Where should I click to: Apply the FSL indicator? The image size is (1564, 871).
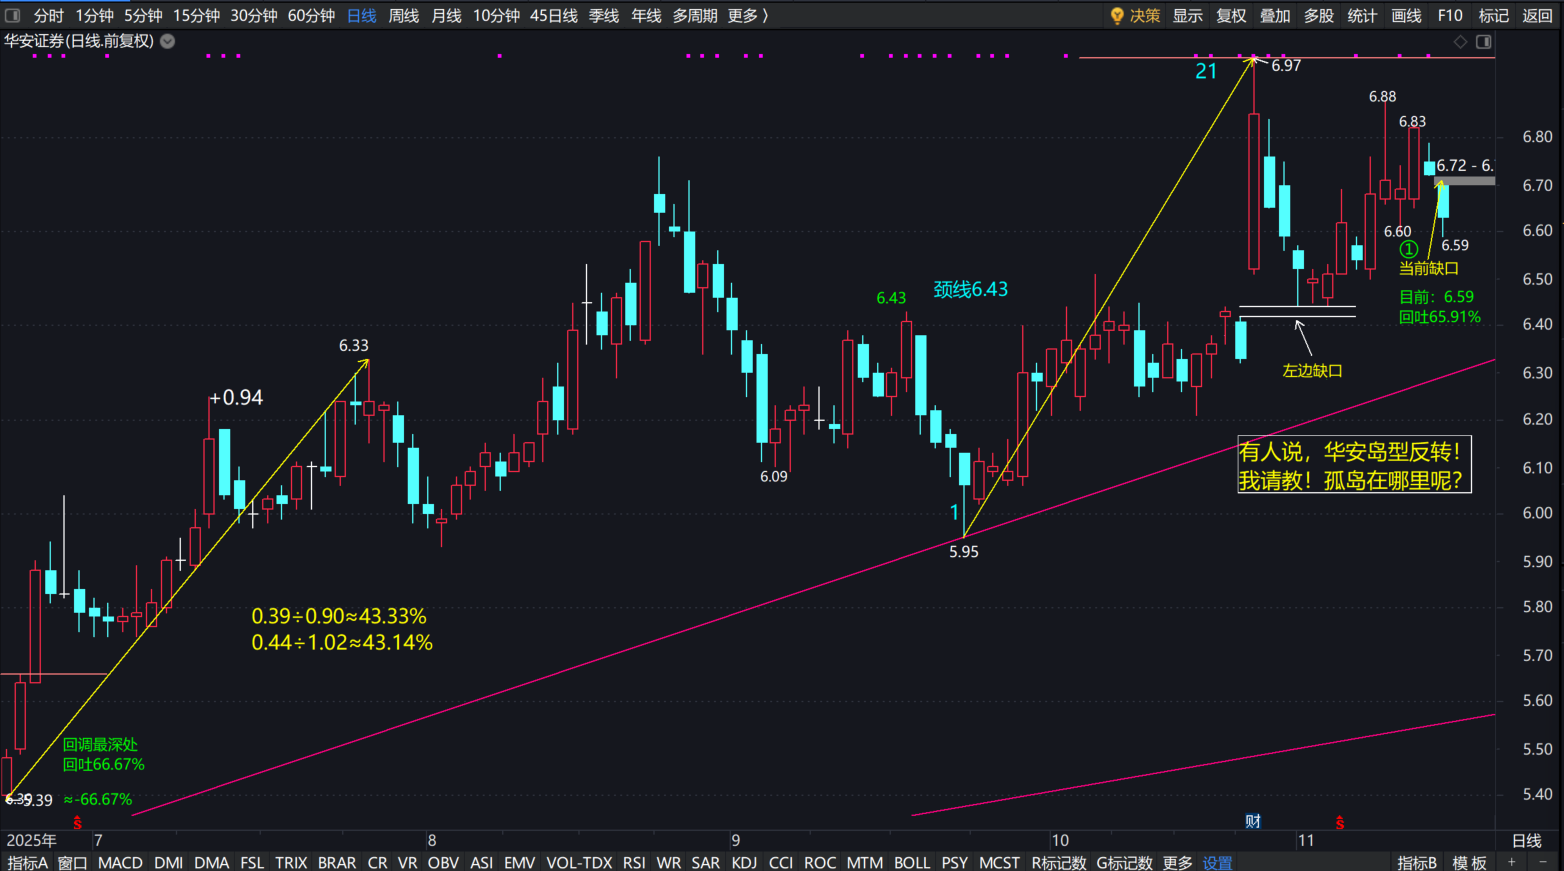click(x=252, y=862)
